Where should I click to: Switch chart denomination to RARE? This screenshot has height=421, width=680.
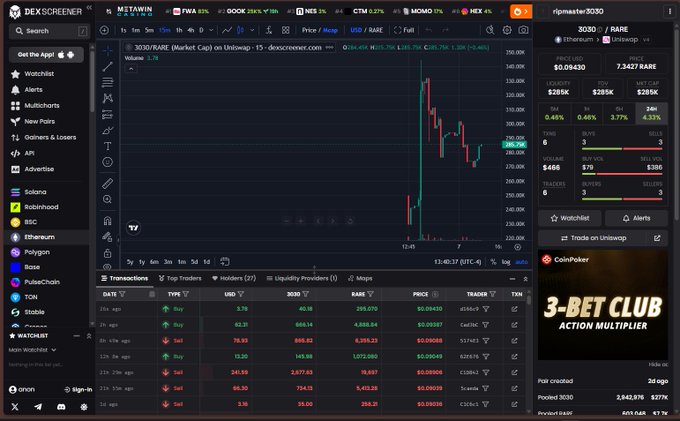(376, 30)
